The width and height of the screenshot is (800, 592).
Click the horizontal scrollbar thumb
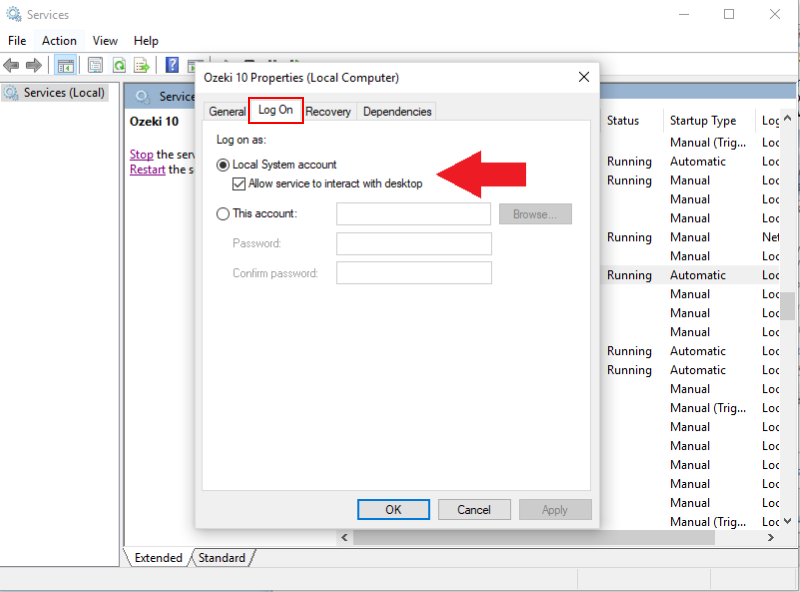(x=534, y=537)
